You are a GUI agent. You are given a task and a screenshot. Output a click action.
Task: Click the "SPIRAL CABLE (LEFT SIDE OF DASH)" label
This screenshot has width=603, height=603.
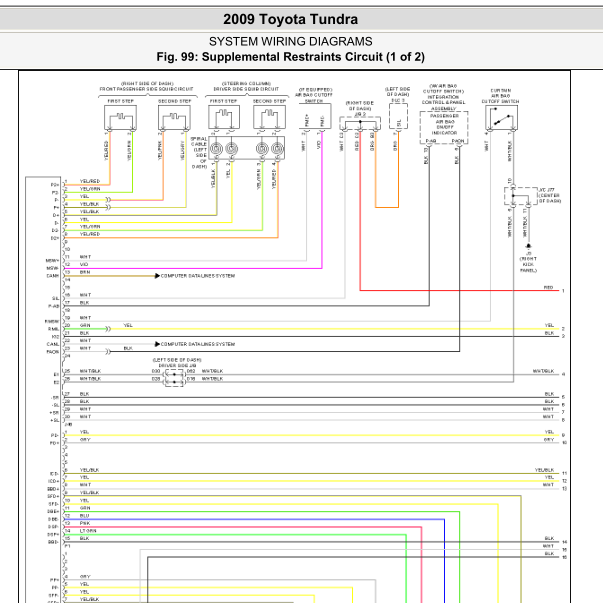(x=199, y=152)
